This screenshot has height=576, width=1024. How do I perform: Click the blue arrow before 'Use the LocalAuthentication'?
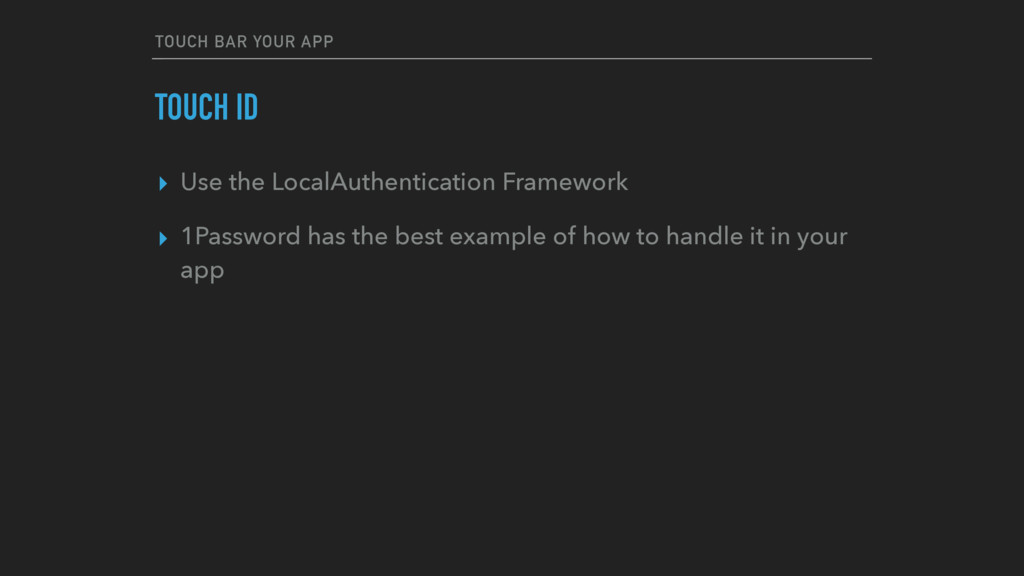coord(163,184)
